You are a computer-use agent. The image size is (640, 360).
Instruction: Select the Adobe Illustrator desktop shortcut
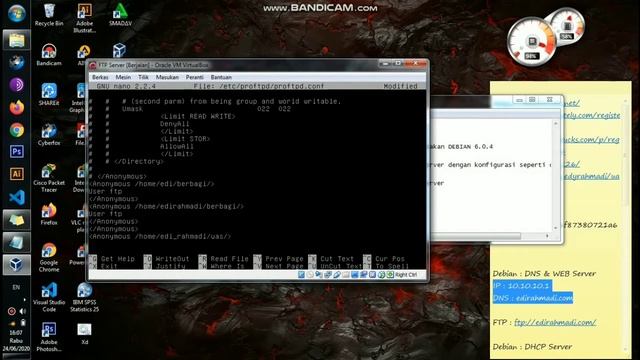[x=84, y=18]
